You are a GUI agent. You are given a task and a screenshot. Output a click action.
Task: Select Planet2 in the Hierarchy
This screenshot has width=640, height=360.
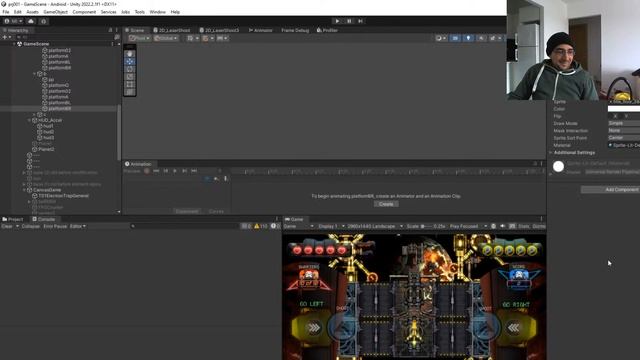coord(46,149)
